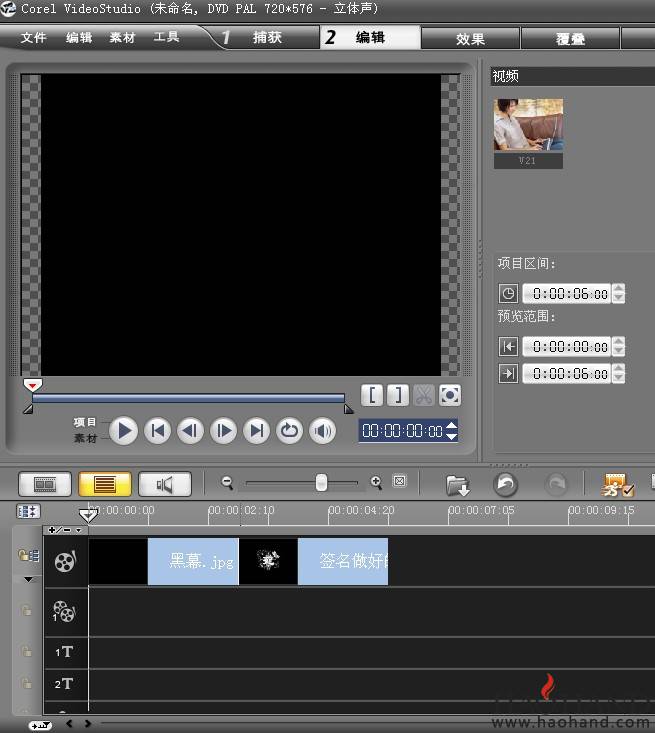
Task: Click the right trim handle of preview bar
Action: (349, 410)
